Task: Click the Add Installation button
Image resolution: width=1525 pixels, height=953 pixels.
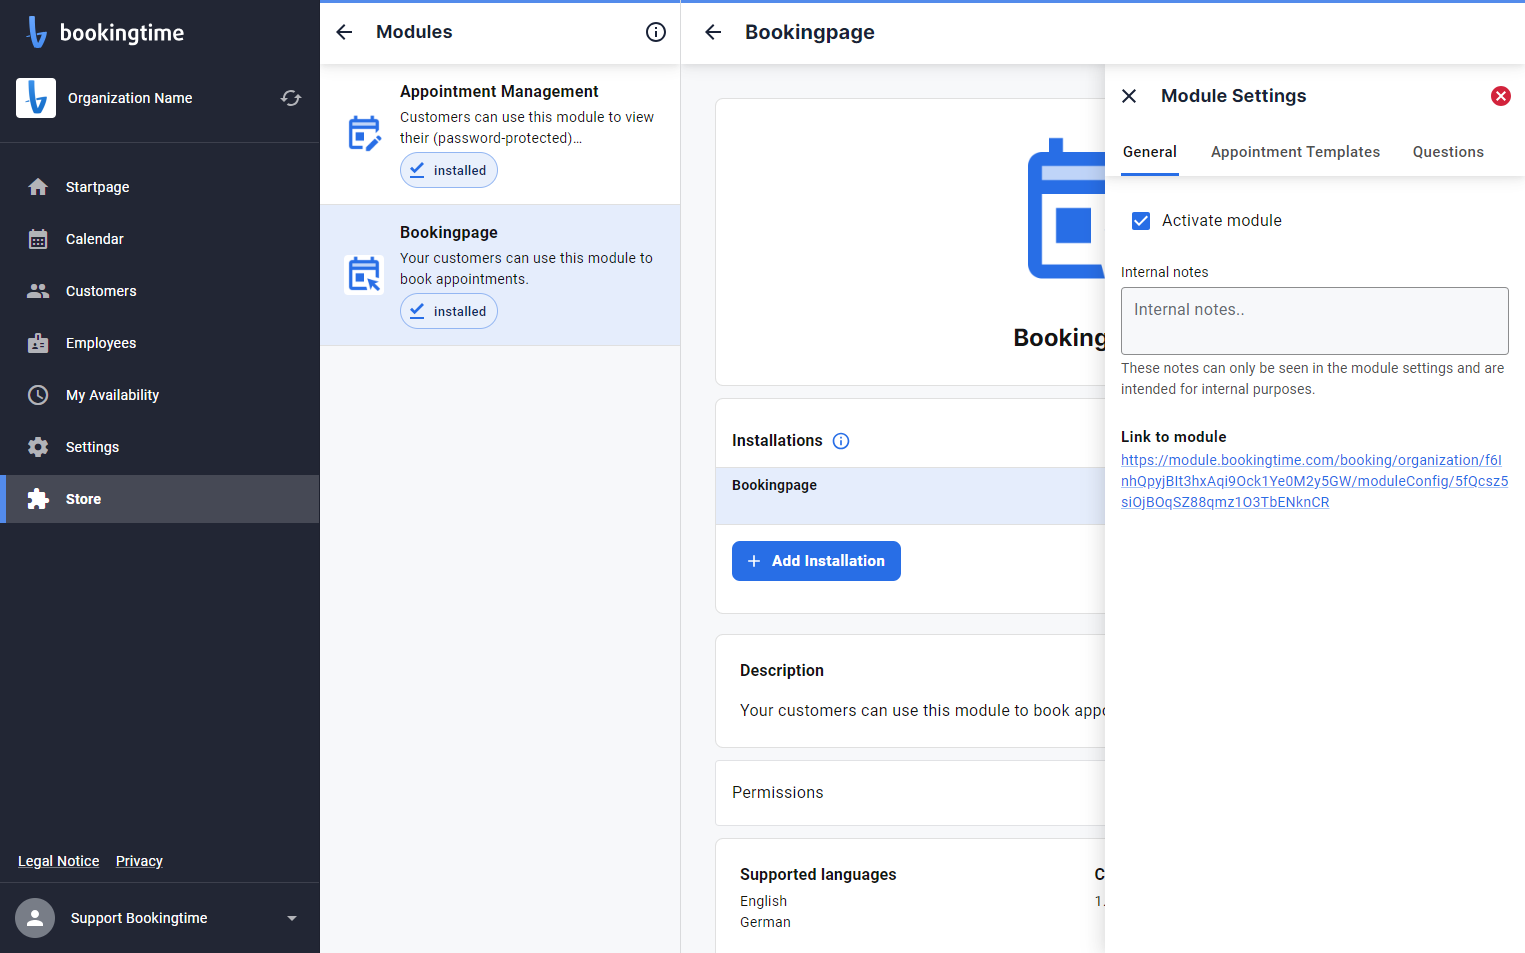Action: click(816, 561)
